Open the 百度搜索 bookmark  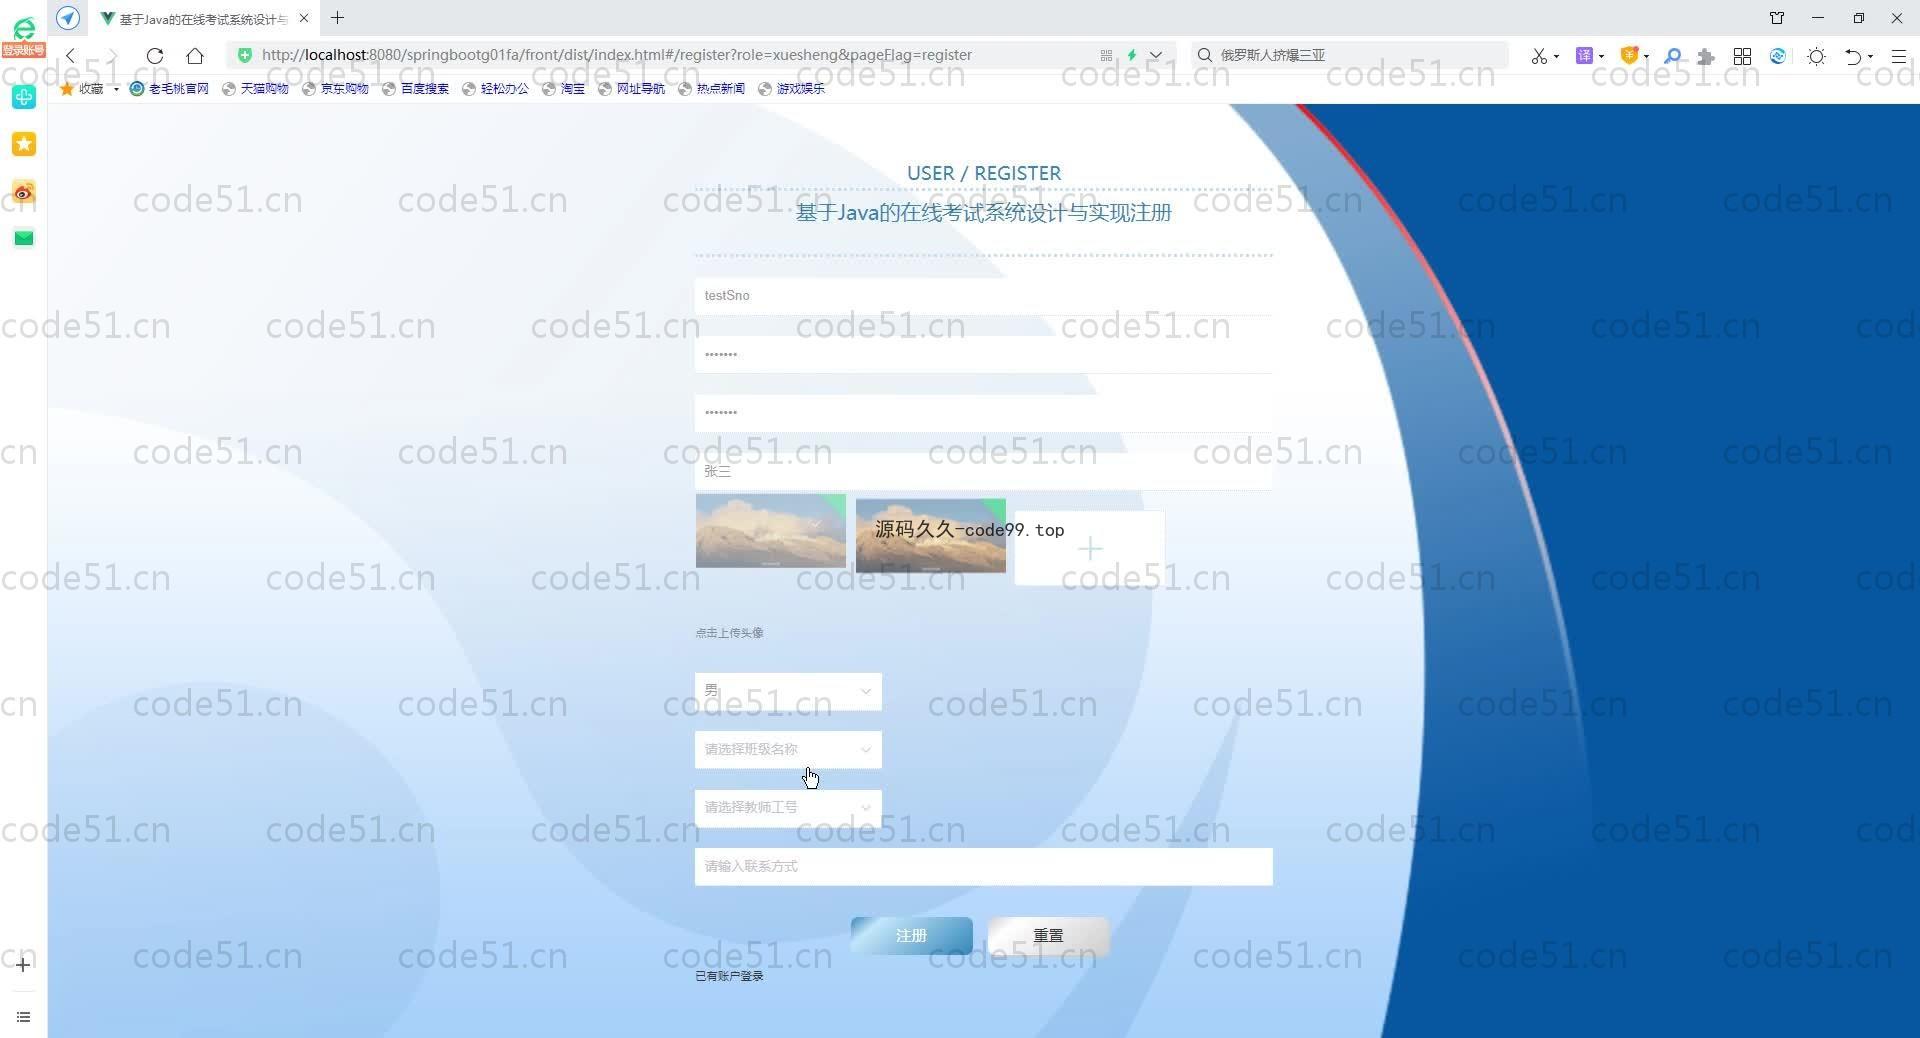[x=415, y=88]
